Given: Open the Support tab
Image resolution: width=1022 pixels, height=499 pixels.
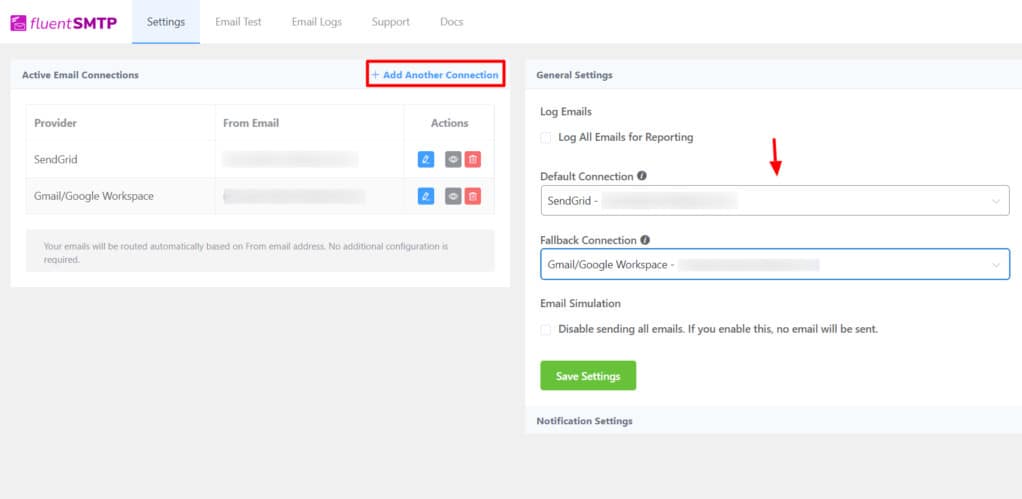Looking at the screenshot, I should pyautogui.click(x=390, y=22).
